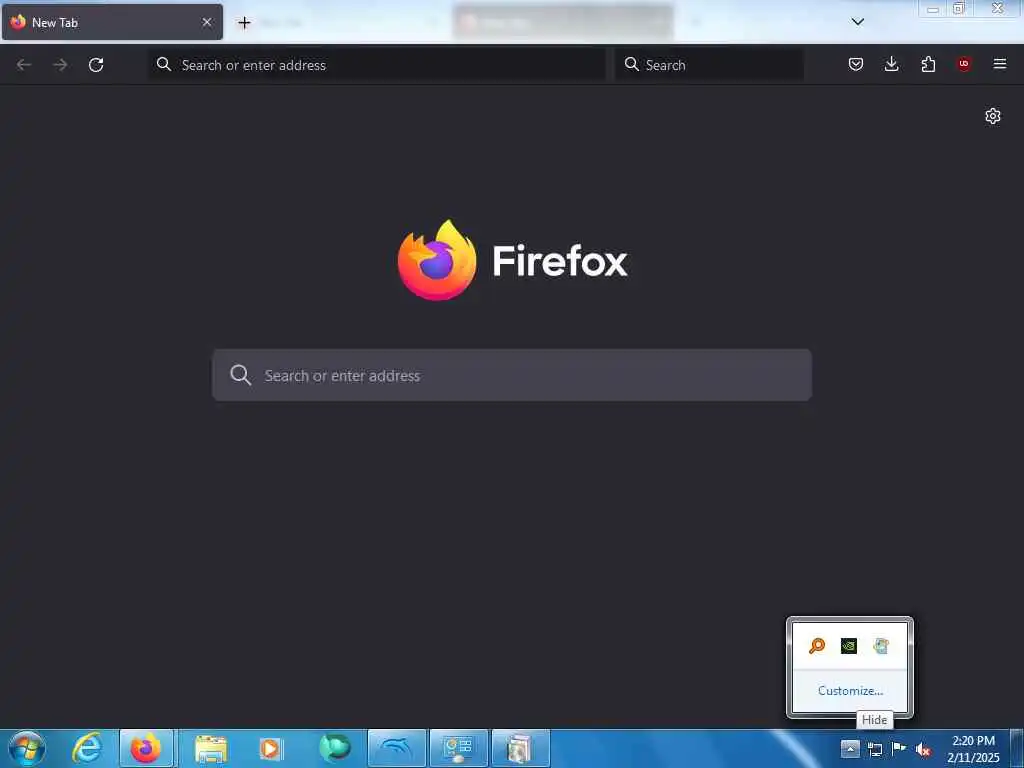Screen dimensions: 1024x768
Task: Reload the page with the refresh icon
Action: coord(96,65)
